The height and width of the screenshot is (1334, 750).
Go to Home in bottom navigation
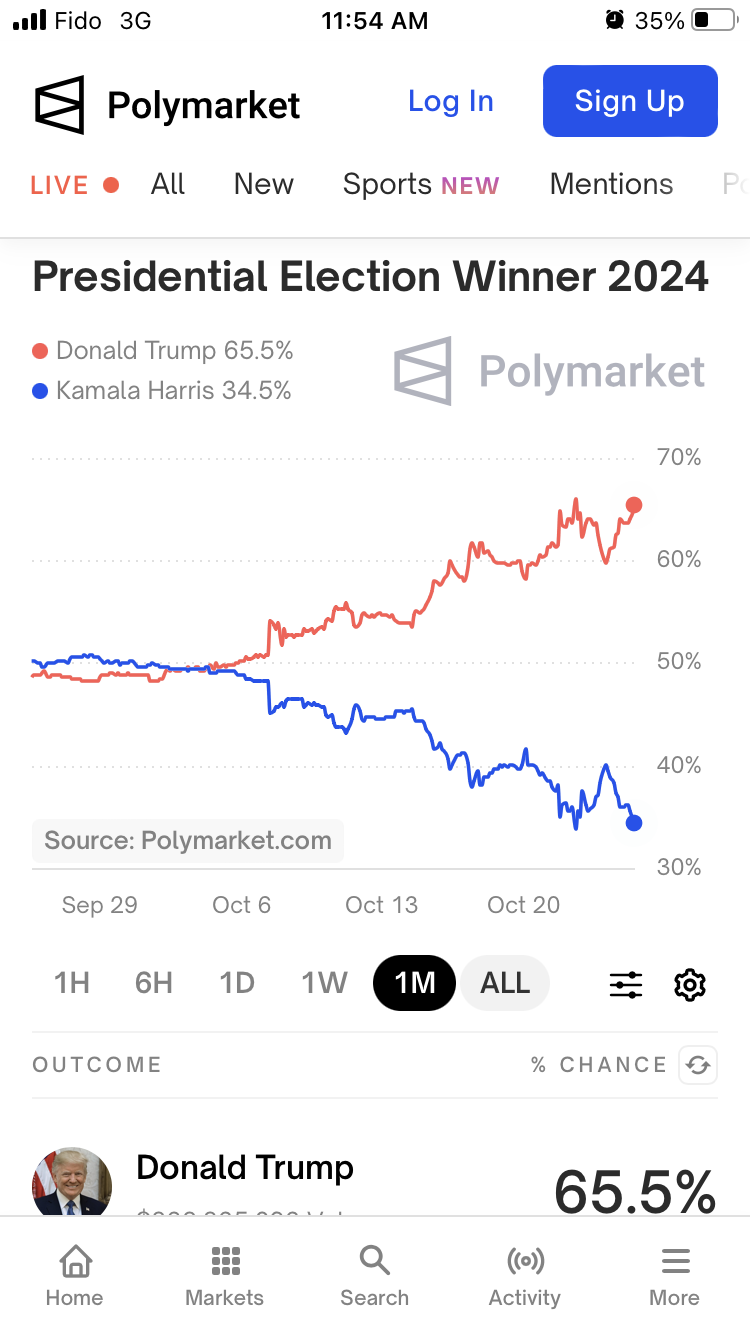coord(75,1276)
